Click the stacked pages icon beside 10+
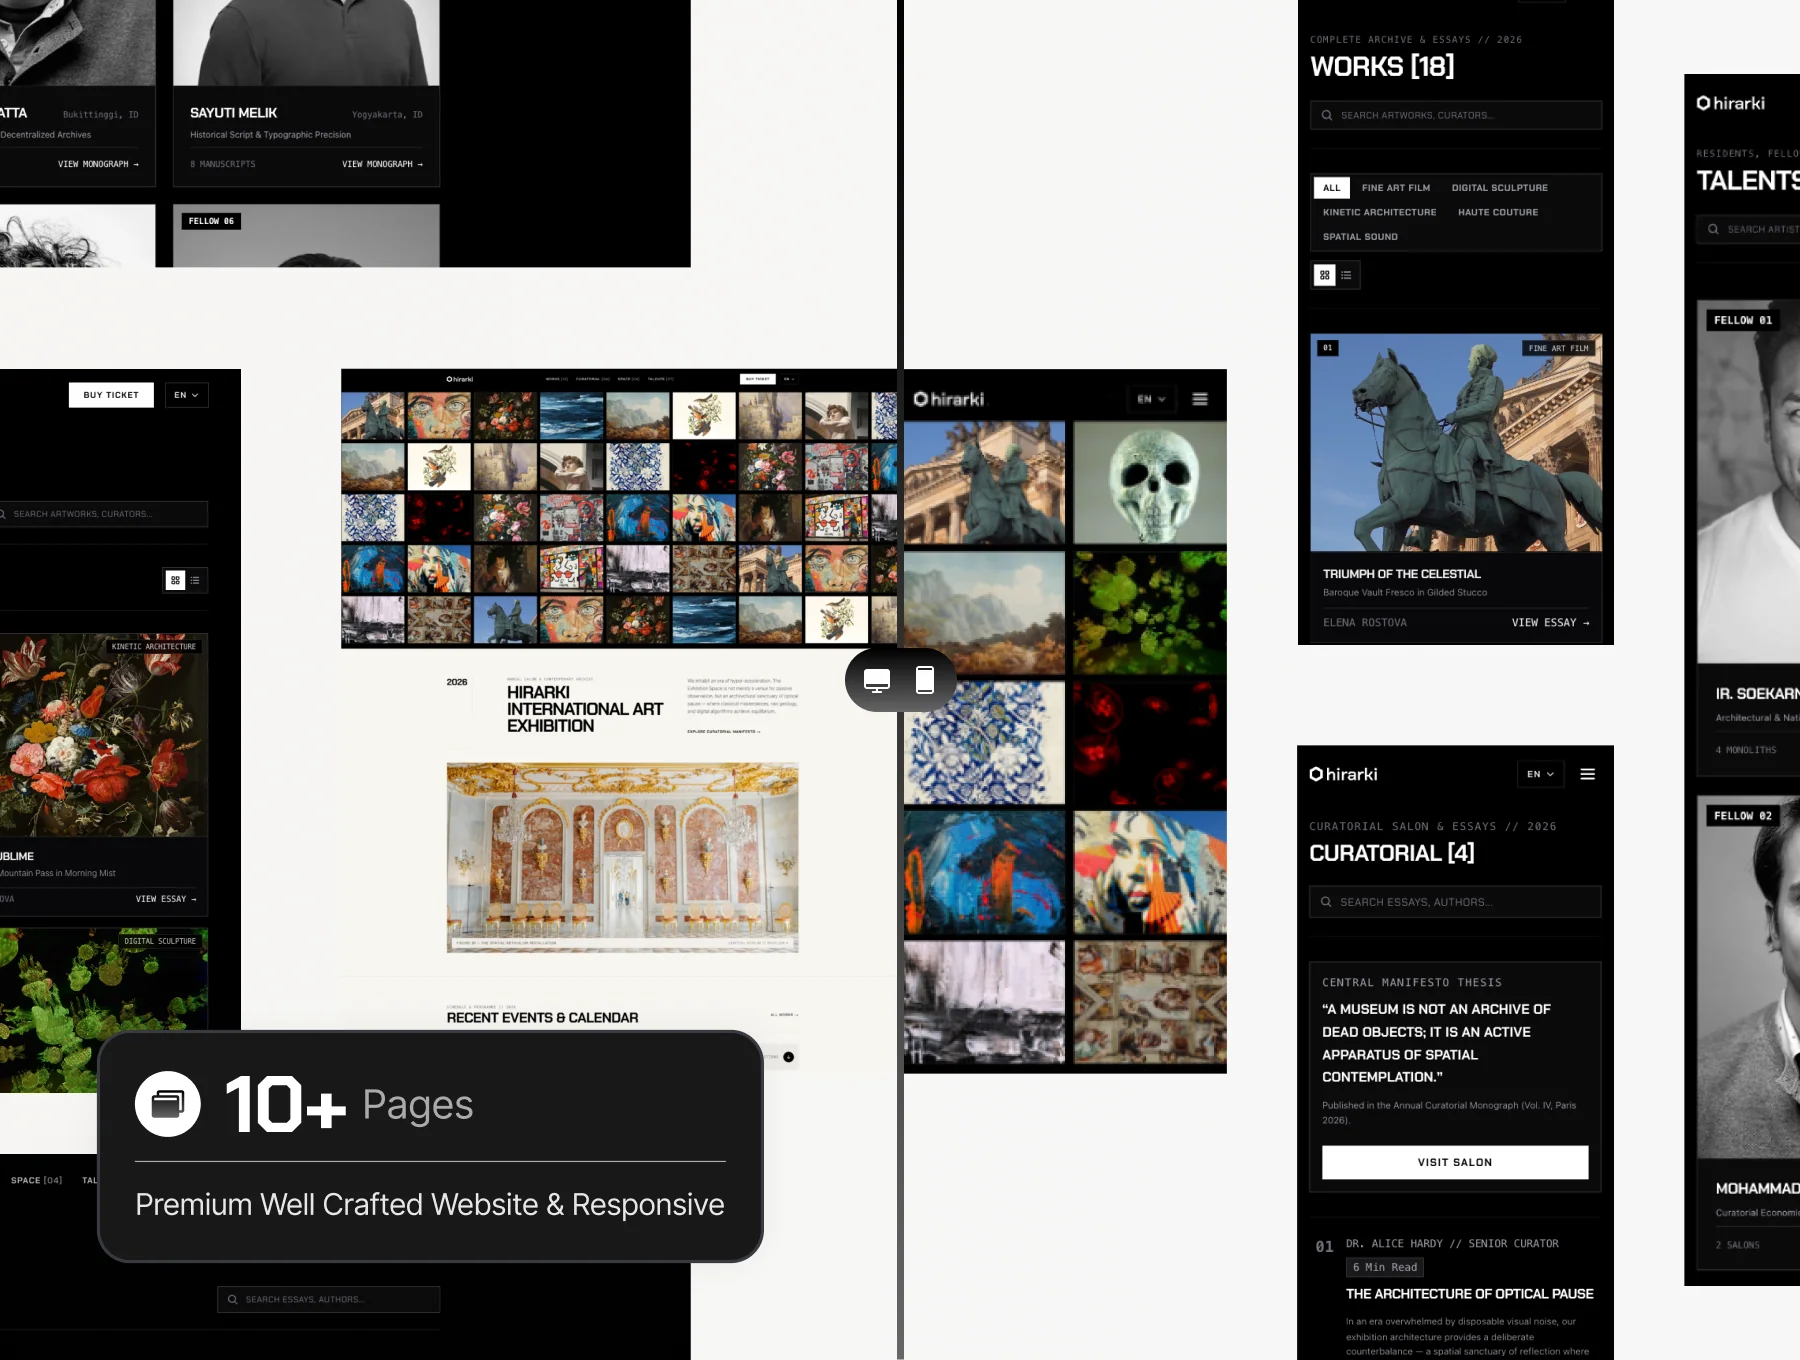Viewport: 1800px width, 1360px height. pos(168,1104)
